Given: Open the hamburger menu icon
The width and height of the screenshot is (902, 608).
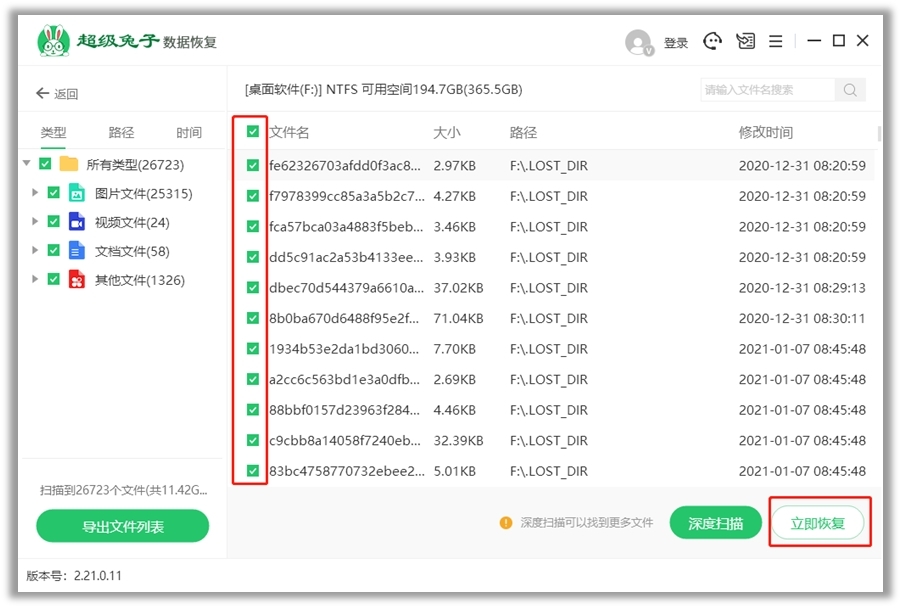Looking at the screenshot, I should 775,41.
